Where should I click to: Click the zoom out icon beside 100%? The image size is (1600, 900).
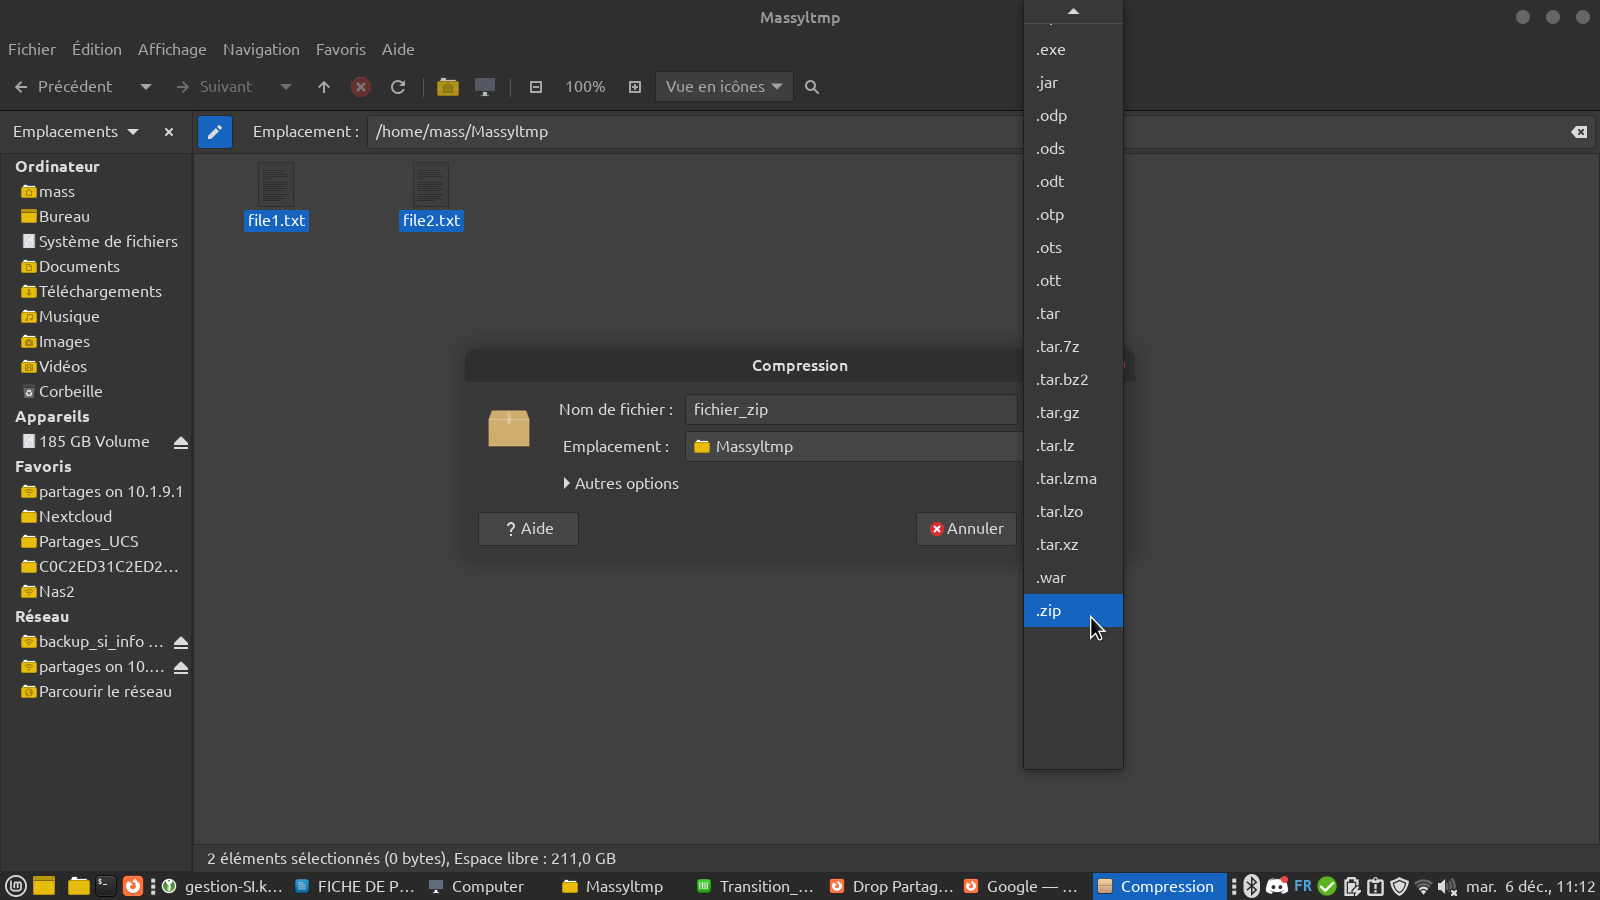point(536,87)
